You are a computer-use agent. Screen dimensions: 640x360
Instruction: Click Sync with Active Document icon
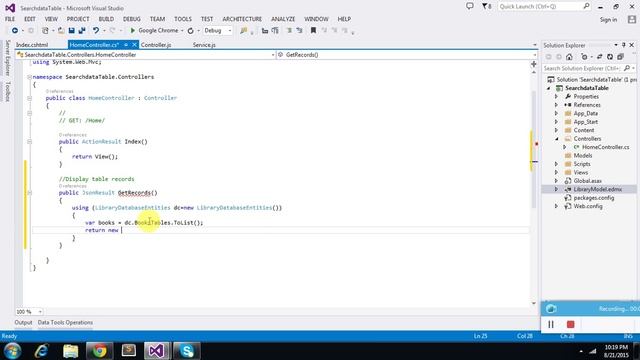(x=600, y=57)
